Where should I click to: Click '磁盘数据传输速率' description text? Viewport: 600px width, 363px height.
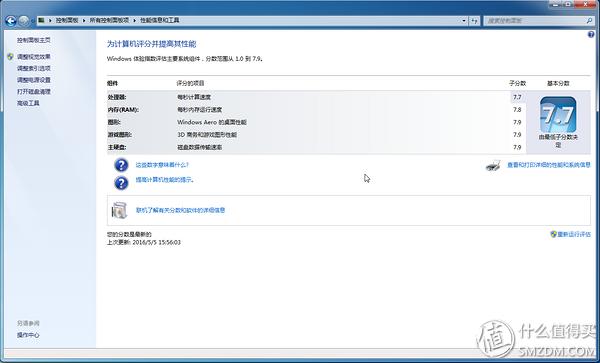click(199, 147)
